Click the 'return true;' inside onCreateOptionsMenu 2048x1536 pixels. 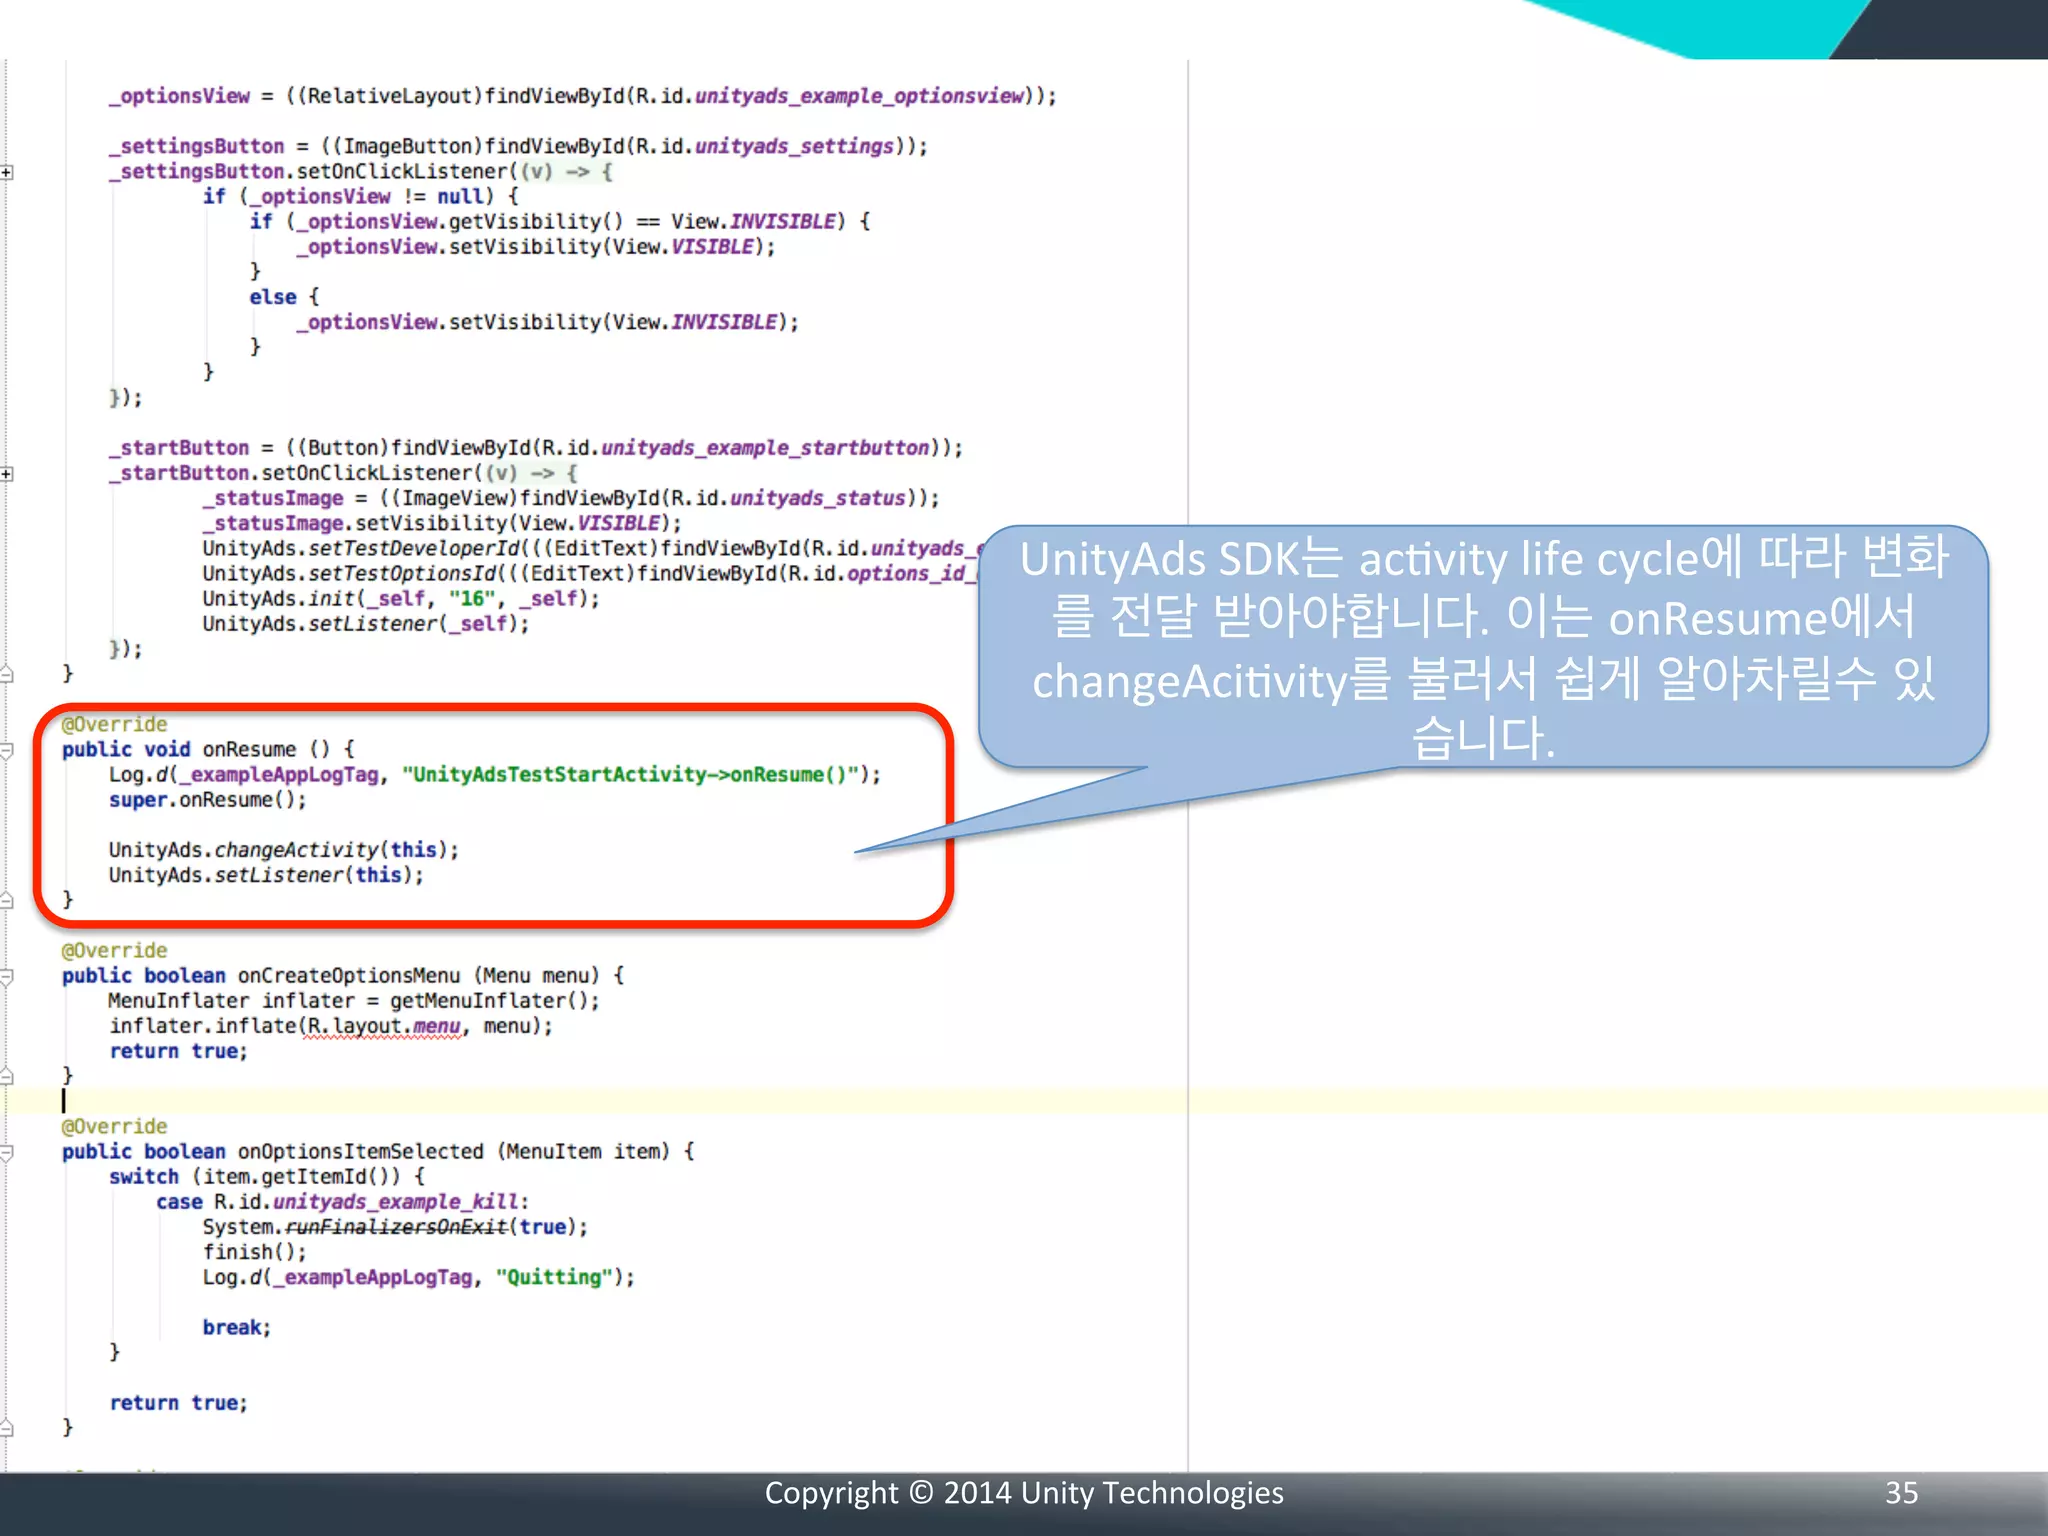click(178, 1051)
